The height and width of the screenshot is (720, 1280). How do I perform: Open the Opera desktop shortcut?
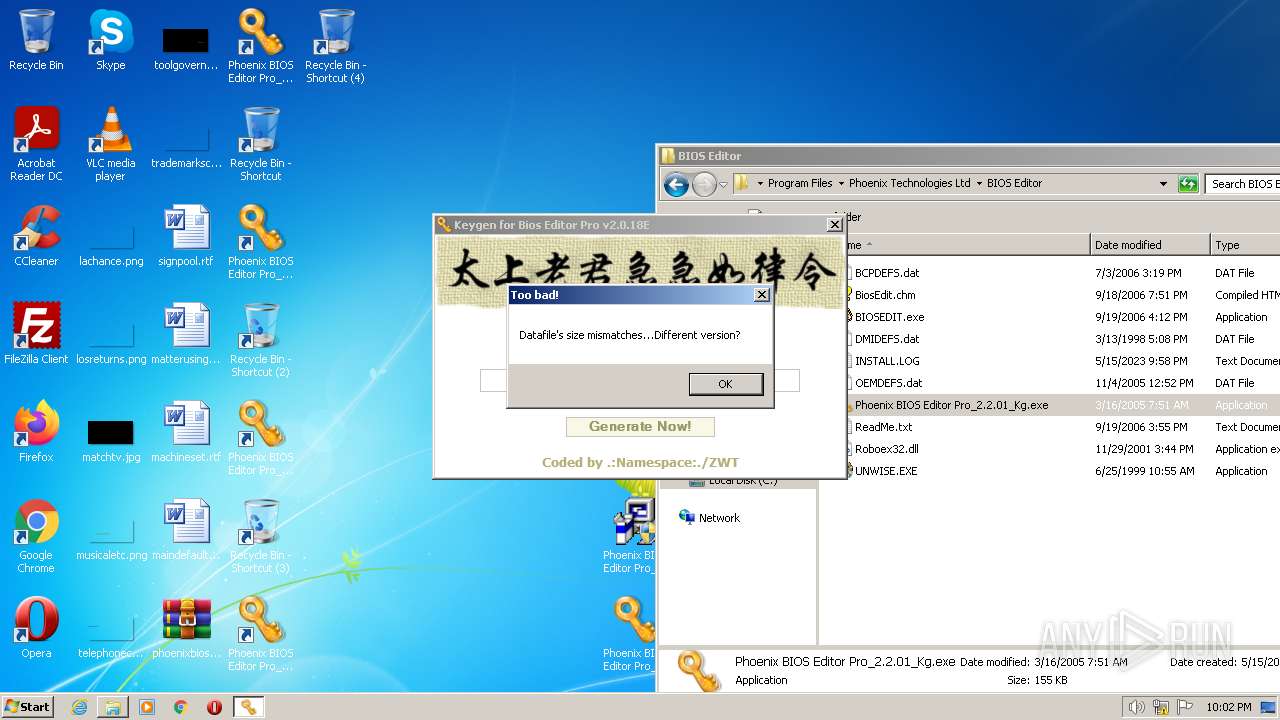click(x=36, y=629)
